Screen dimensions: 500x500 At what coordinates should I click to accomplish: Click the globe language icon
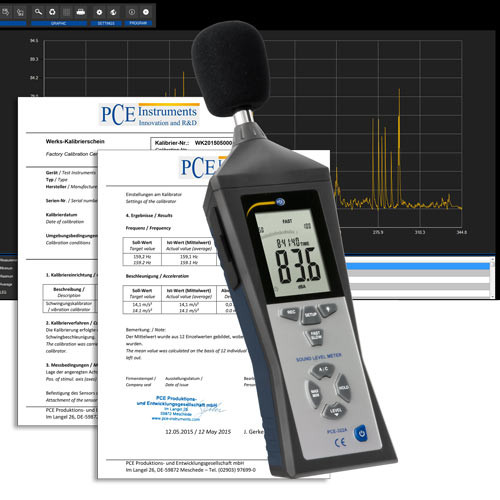click(x=113, y=12)
